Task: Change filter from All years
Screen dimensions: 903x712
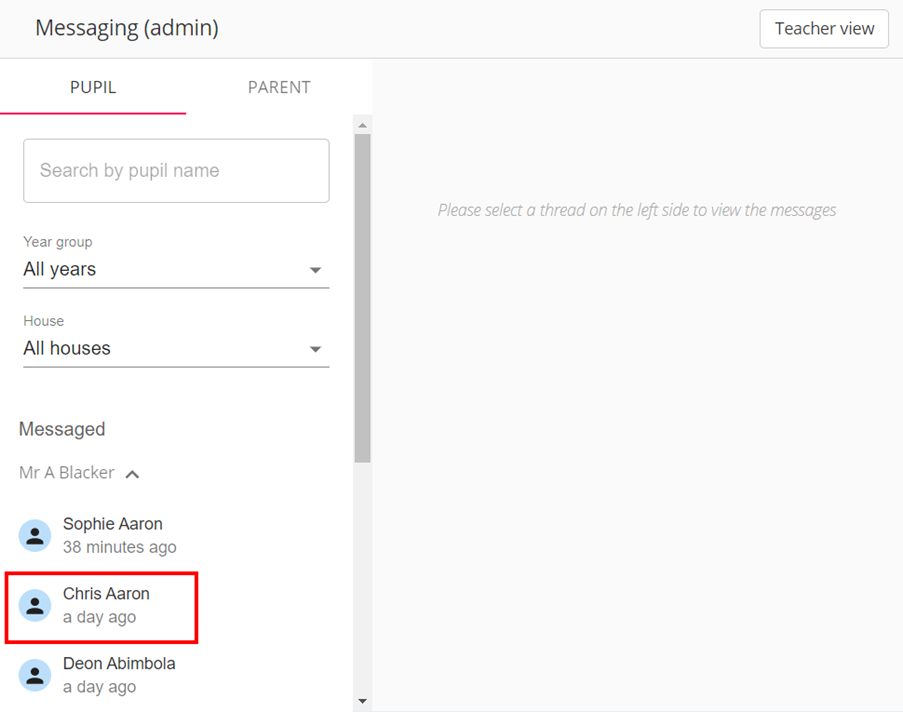Action: 60,269
